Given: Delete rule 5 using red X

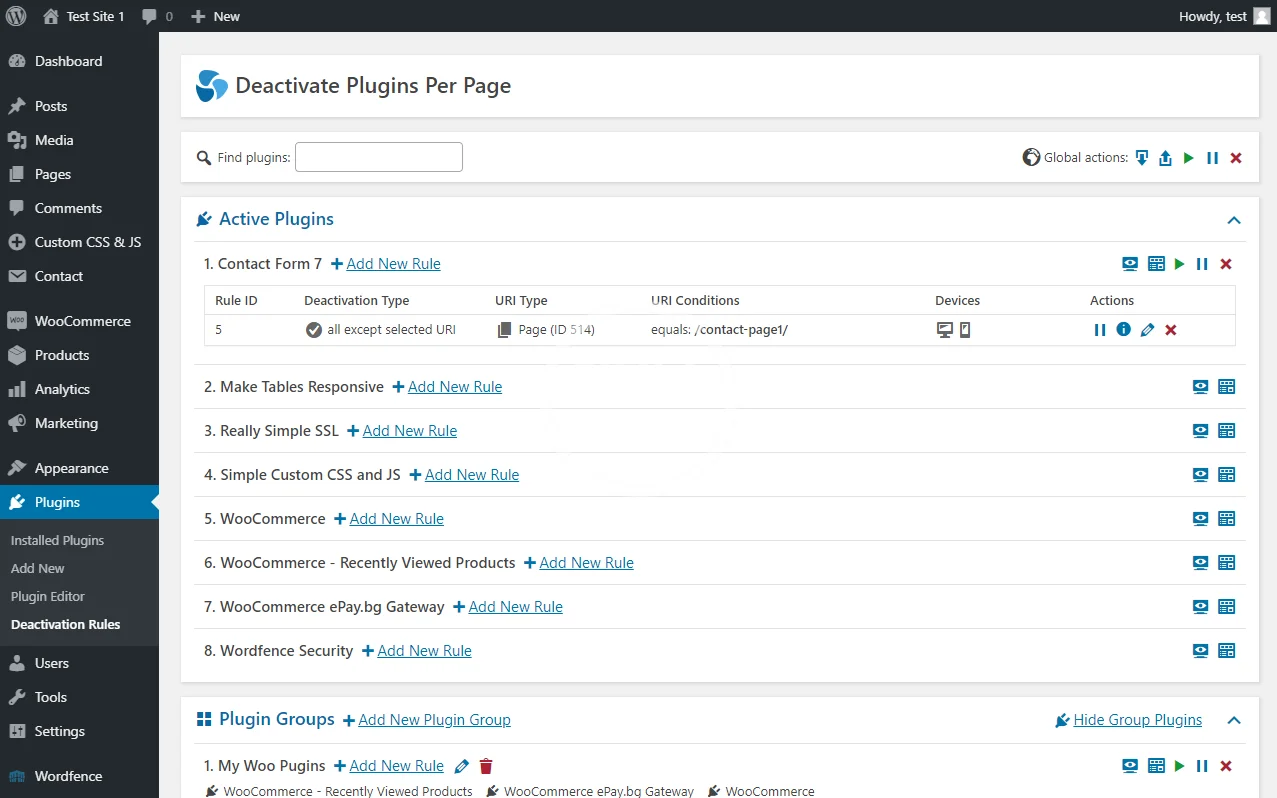Looking at the screenshot, I should 1171,330.
